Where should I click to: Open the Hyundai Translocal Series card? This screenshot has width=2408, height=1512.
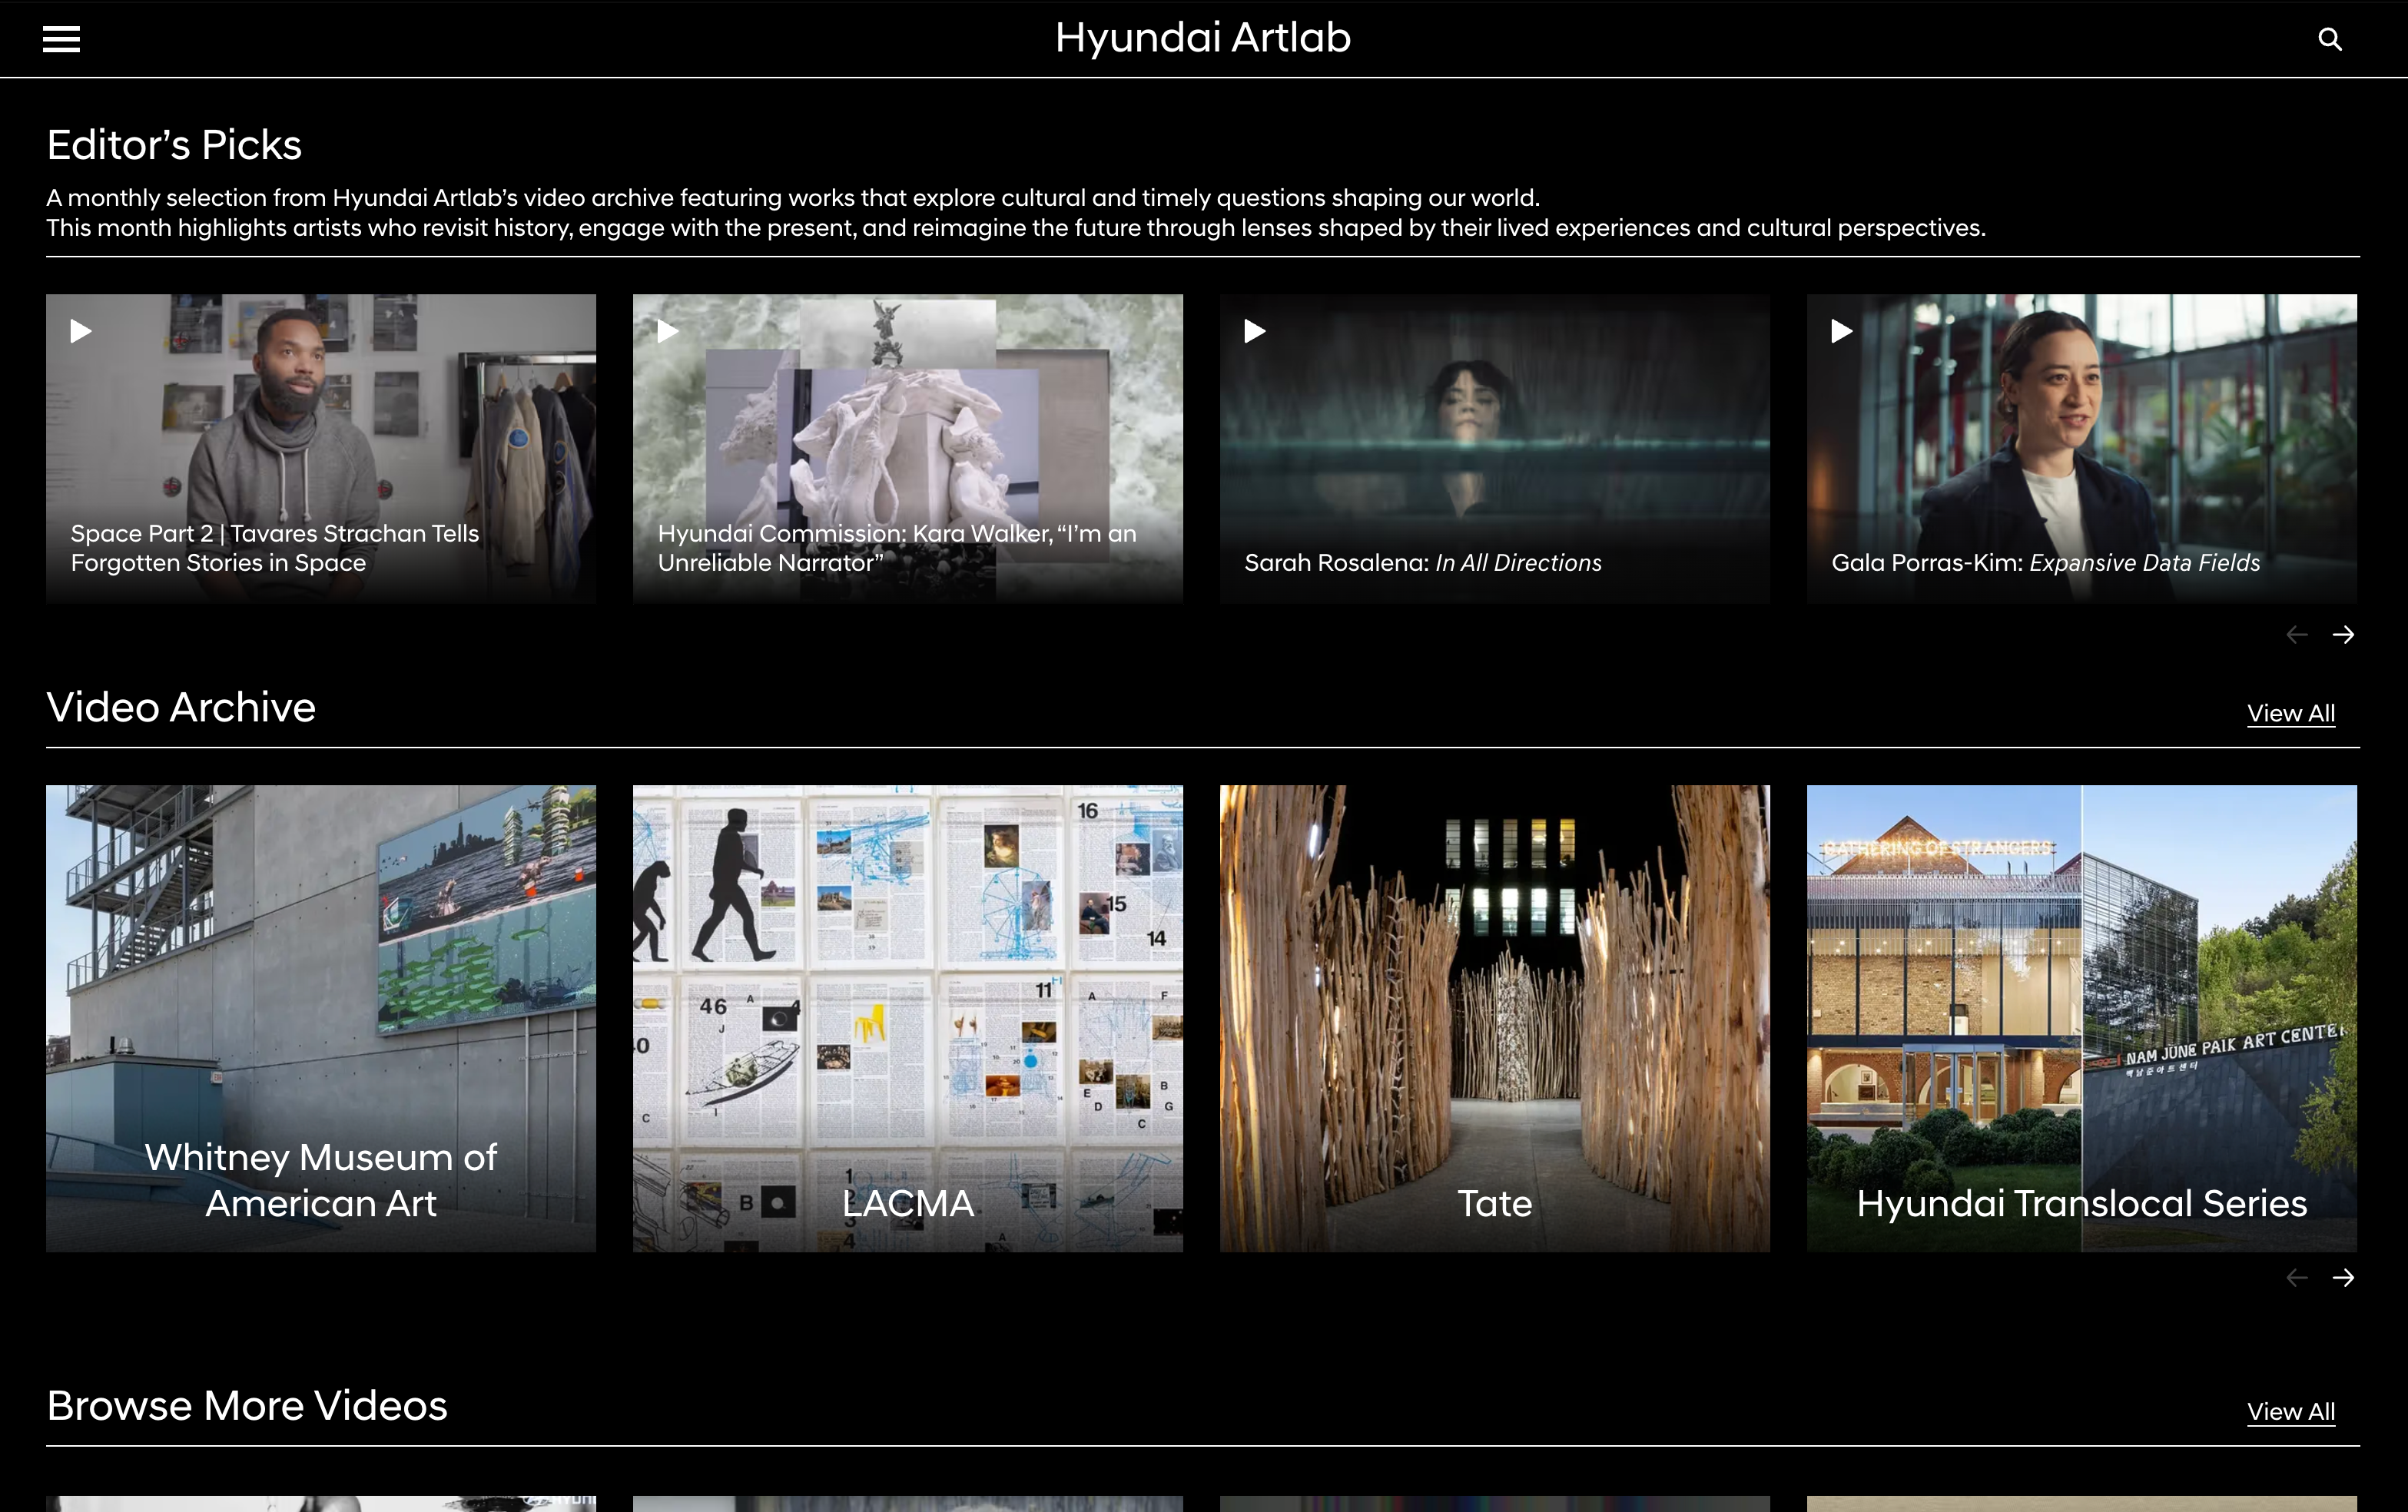(2082, 1018)
